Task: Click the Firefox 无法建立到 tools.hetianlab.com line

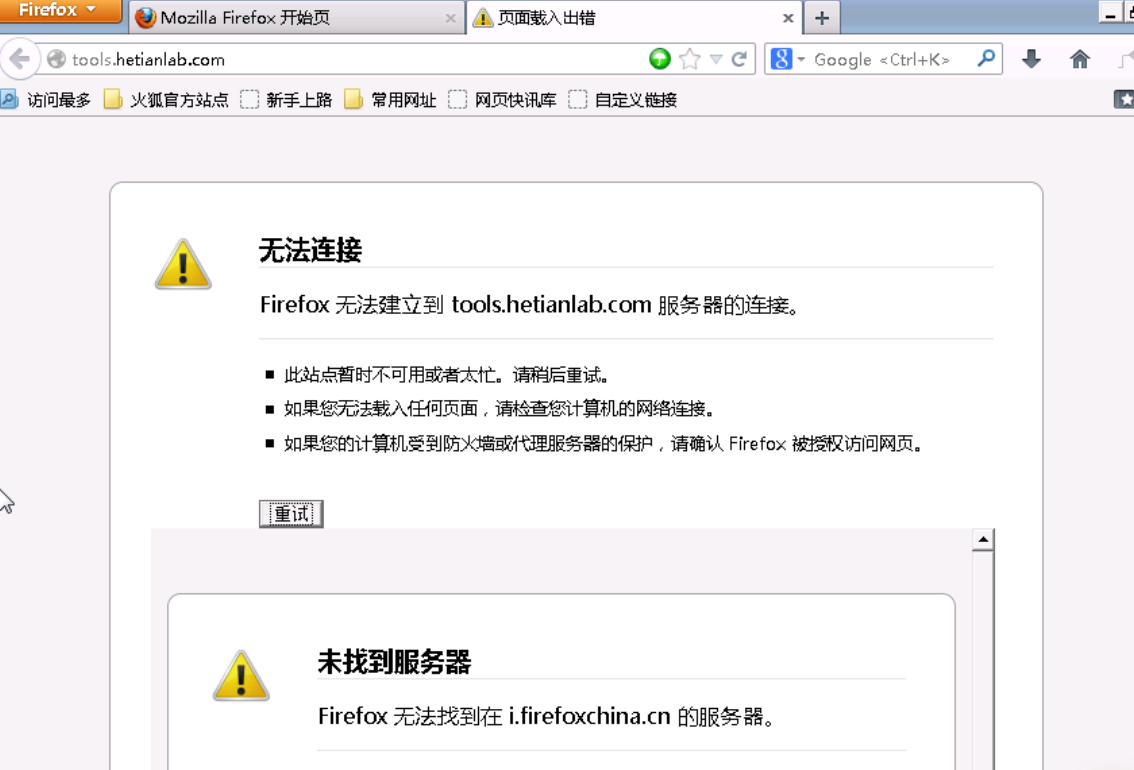Action: point(530,305)
